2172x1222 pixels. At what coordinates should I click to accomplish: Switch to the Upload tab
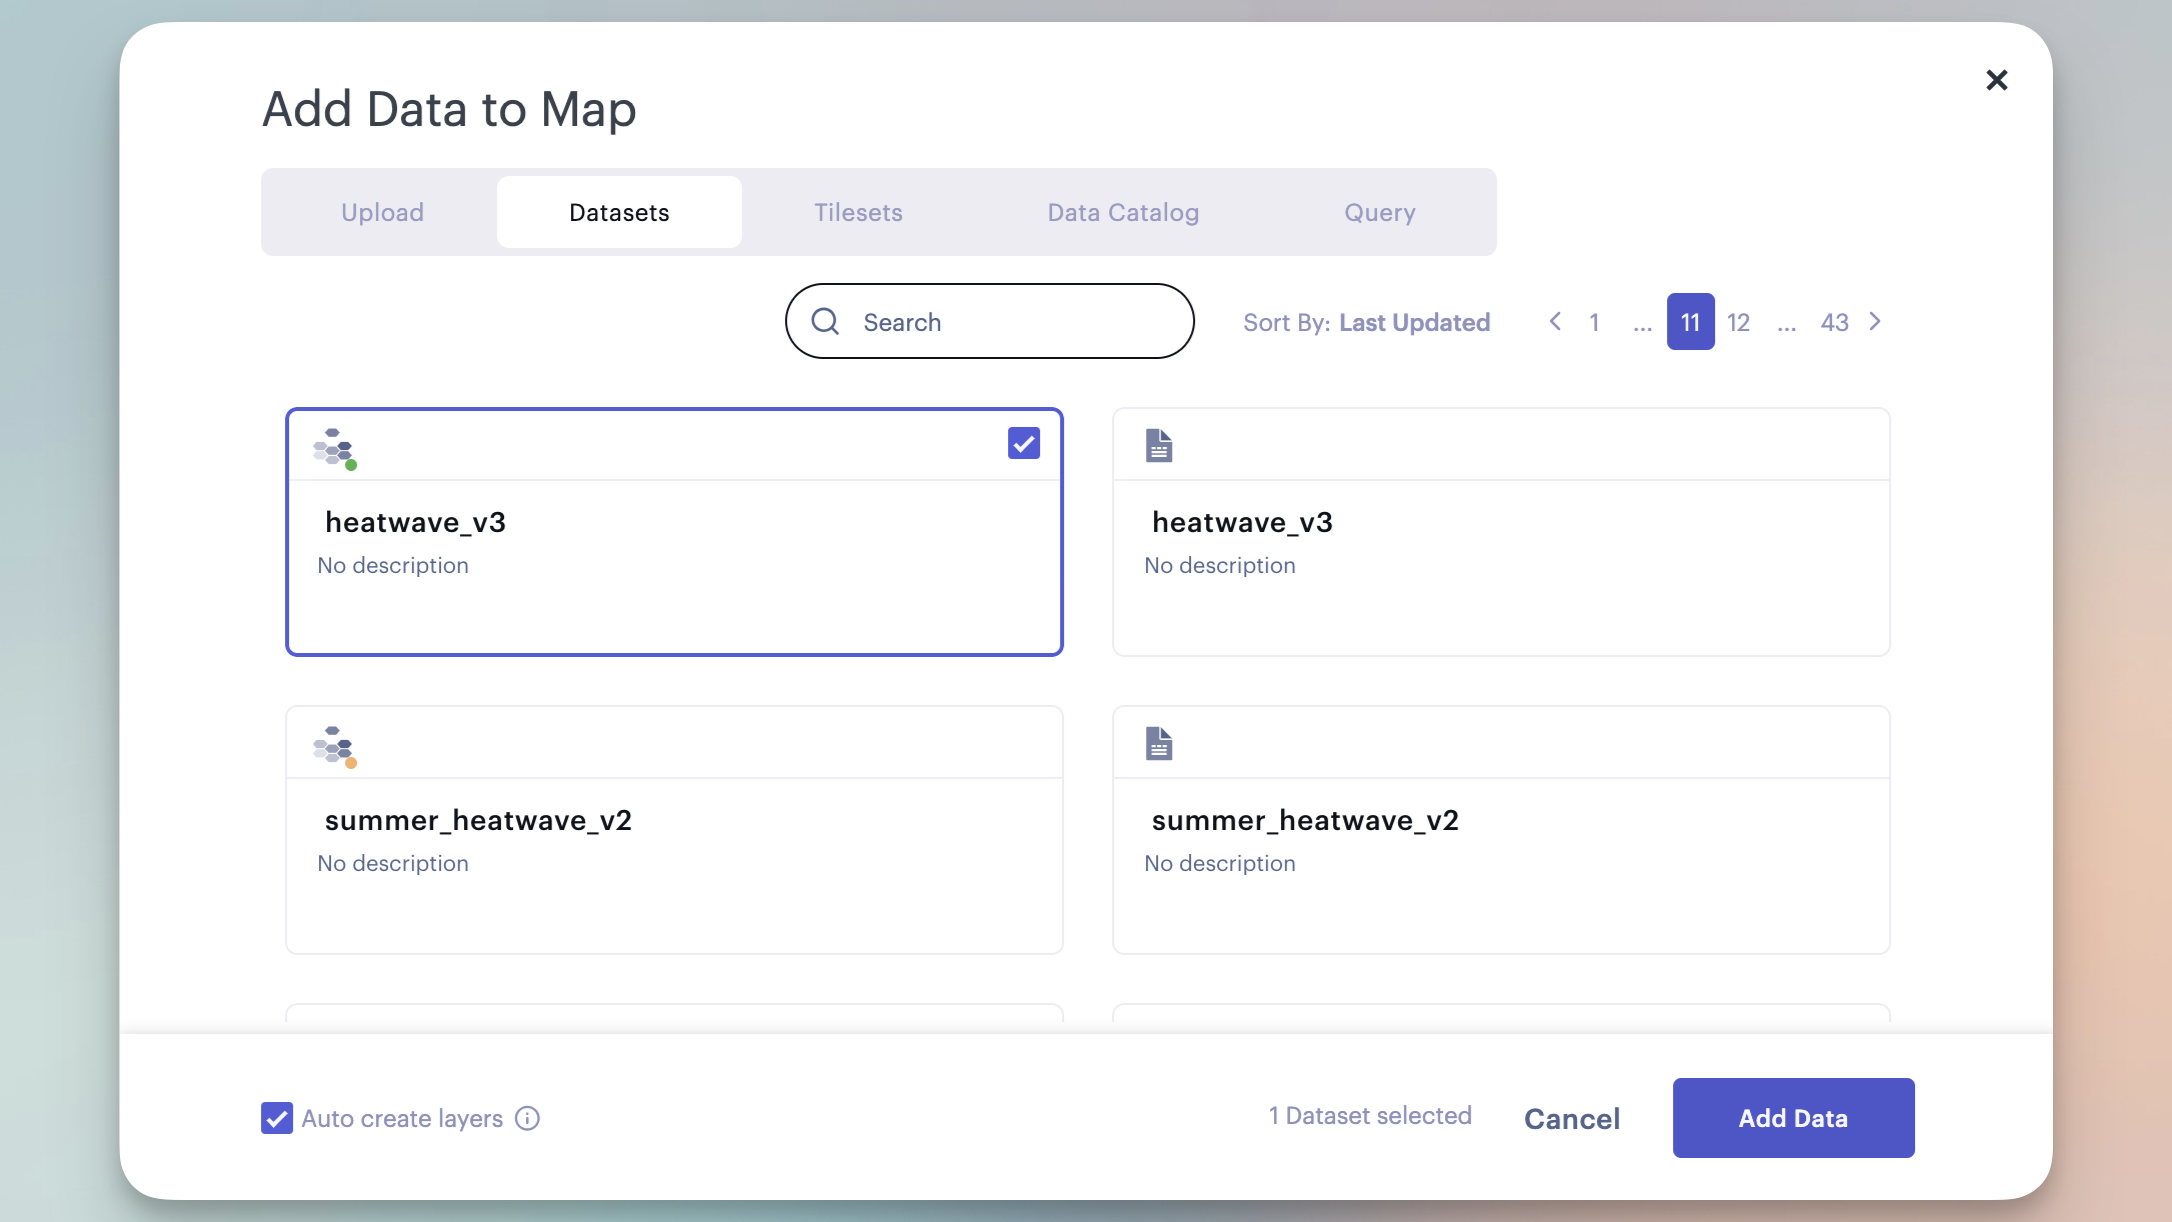[382, 212]
